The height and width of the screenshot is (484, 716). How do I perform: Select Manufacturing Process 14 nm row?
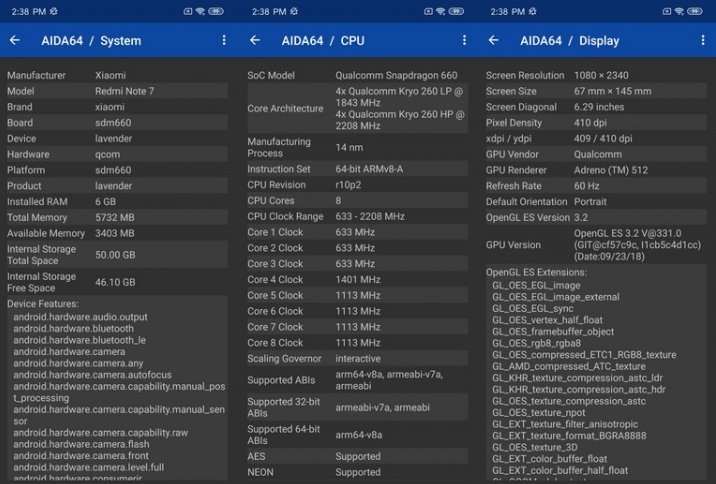coord(357,147)
